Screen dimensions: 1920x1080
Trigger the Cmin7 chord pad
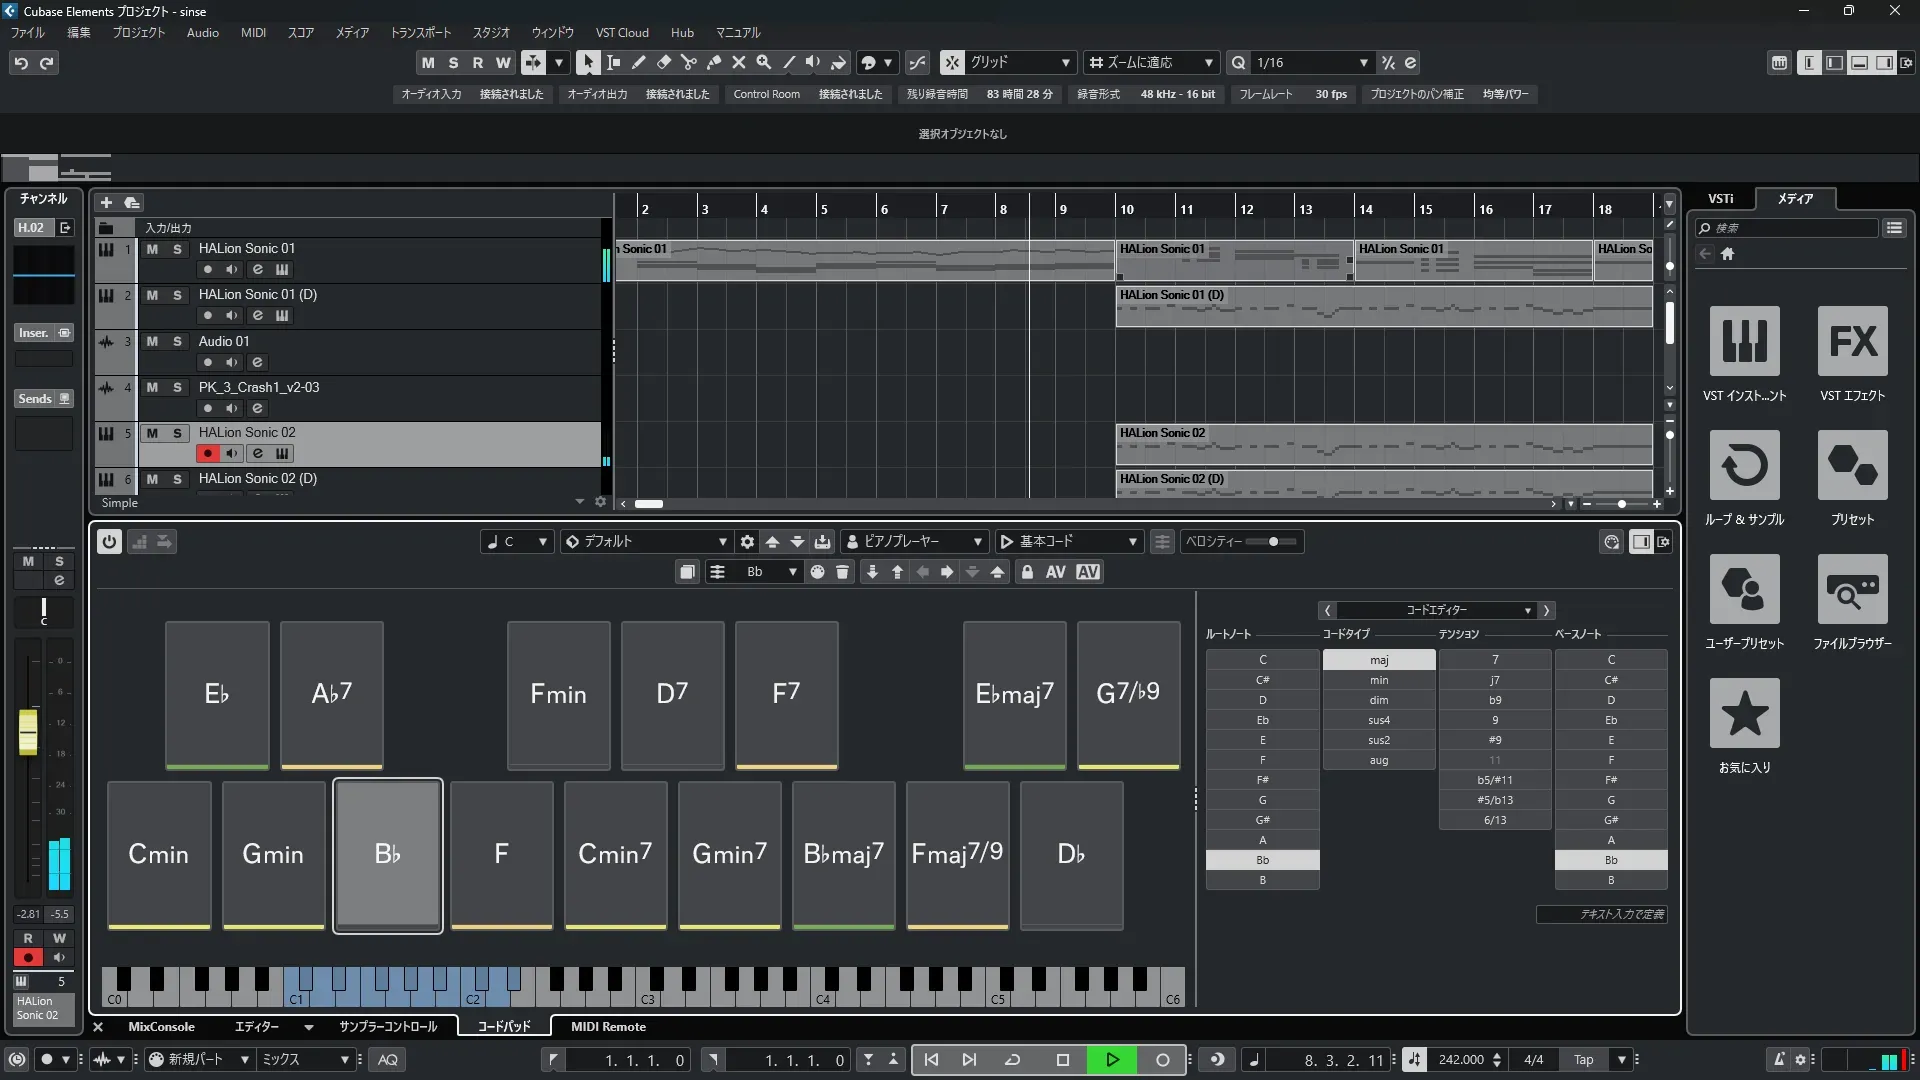coord(615,855)
